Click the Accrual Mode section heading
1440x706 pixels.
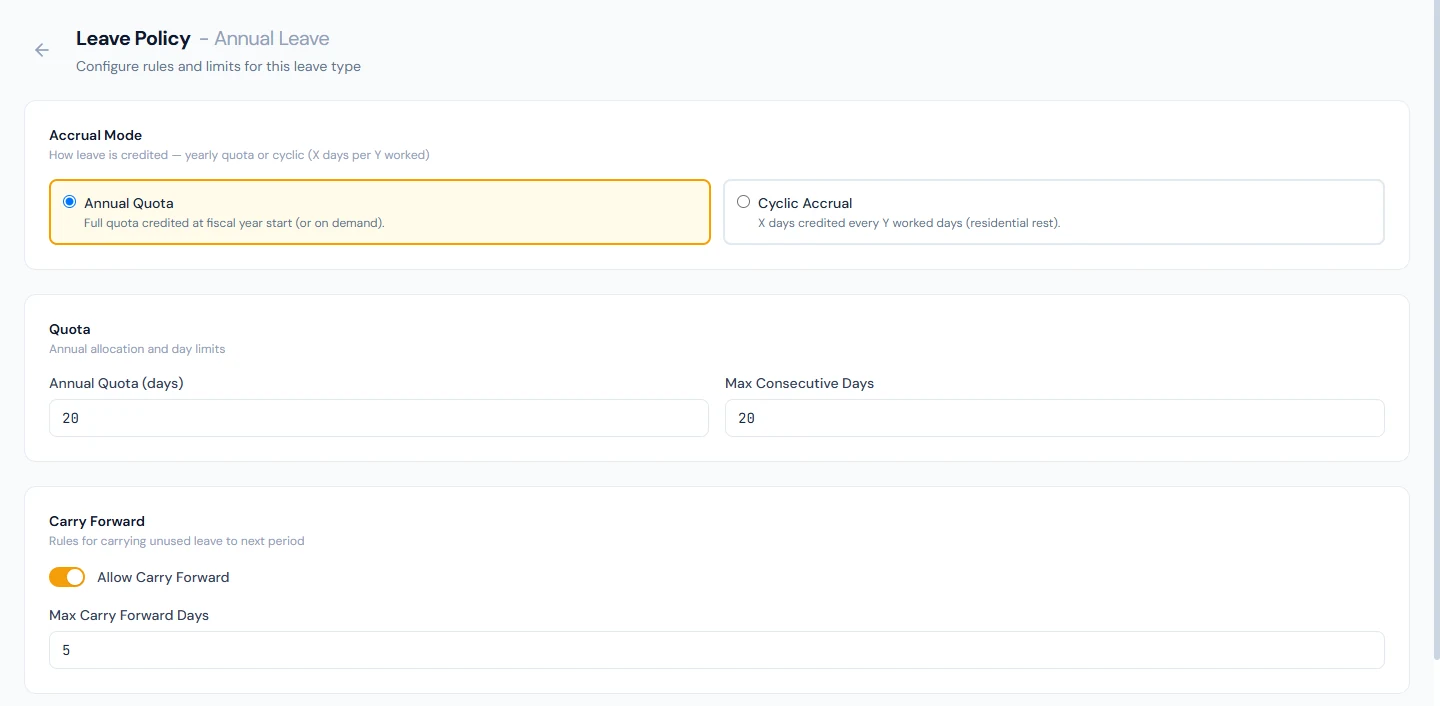(x=96, y=135)
